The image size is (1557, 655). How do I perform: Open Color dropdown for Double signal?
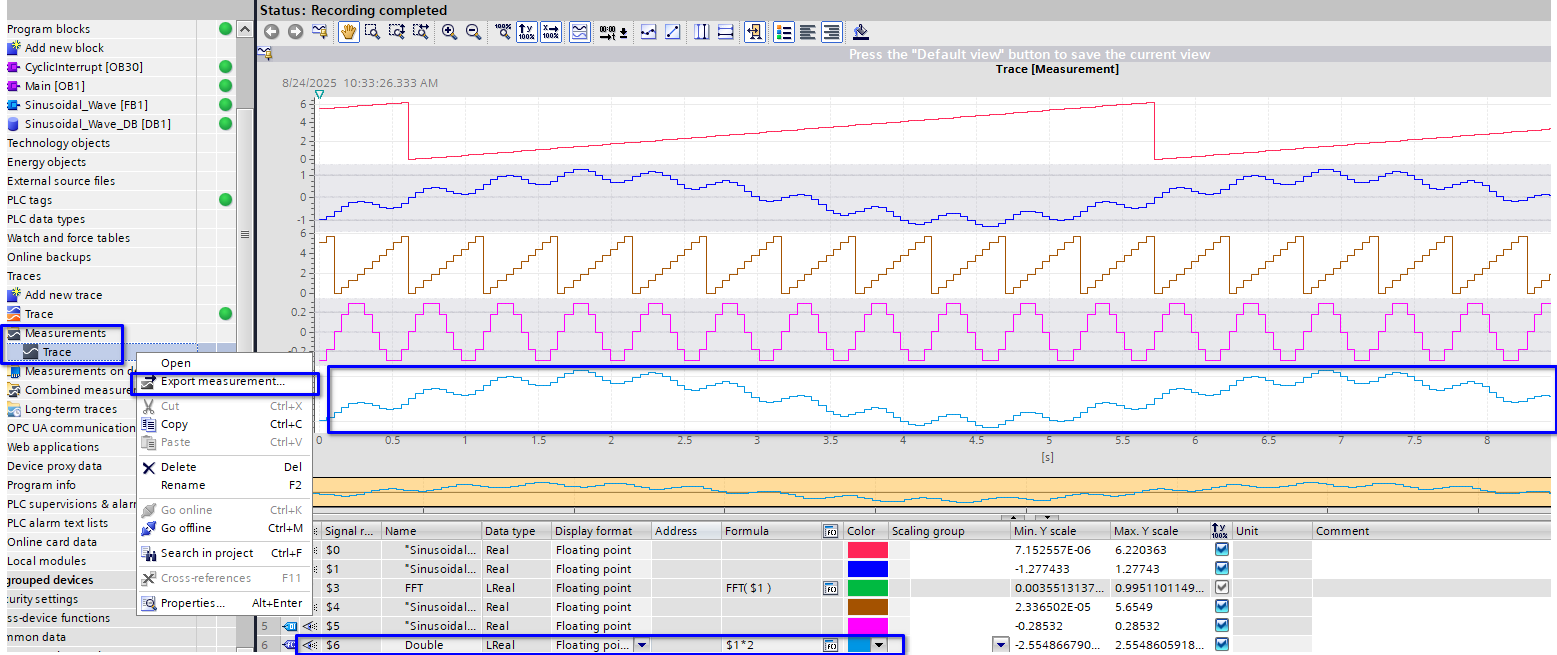(x=879, y=646)
